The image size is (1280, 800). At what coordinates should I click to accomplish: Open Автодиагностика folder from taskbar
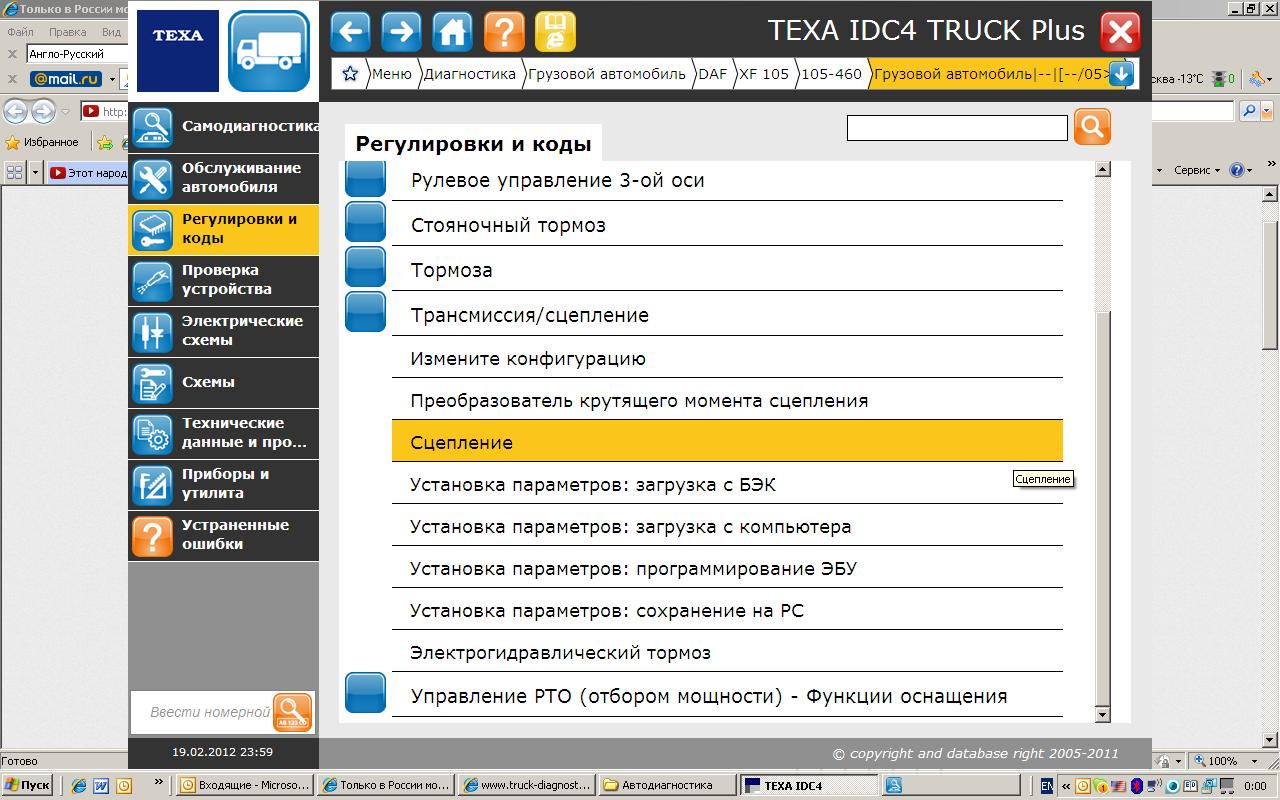point(667,785)
